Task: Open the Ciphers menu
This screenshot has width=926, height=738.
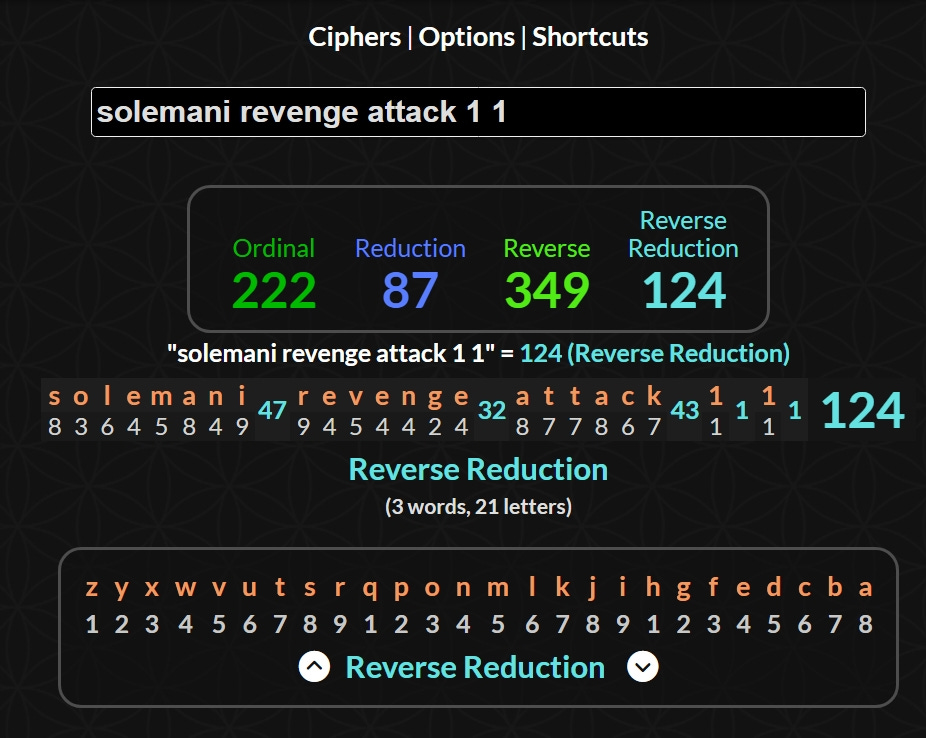Action: (354, 37)
